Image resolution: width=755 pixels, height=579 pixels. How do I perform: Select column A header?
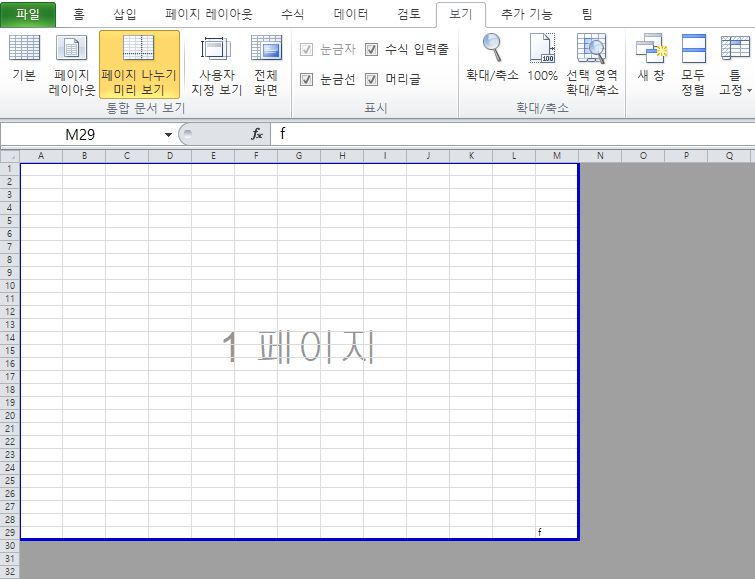point(41,156)
